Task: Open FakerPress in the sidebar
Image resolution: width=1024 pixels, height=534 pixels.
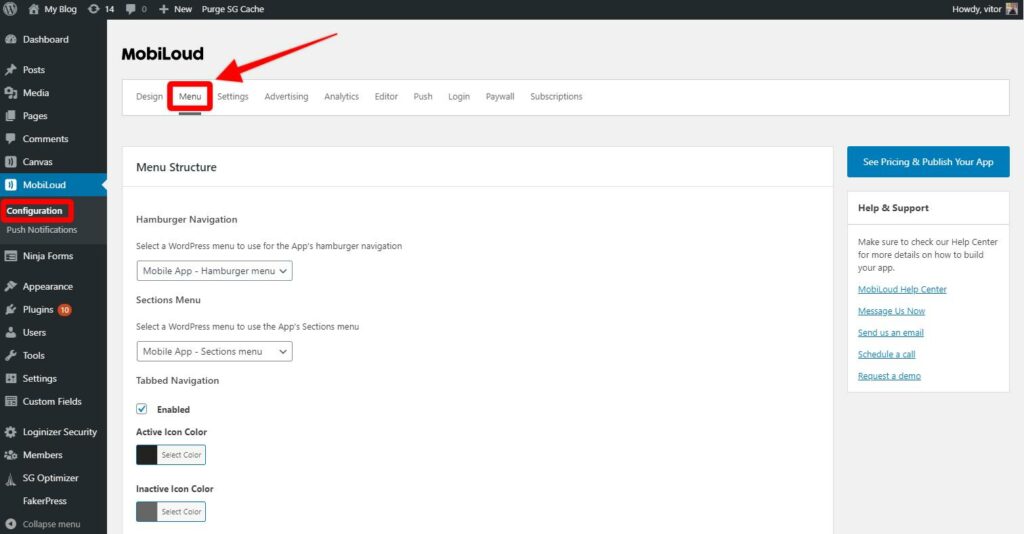Action: coord(44,501)
